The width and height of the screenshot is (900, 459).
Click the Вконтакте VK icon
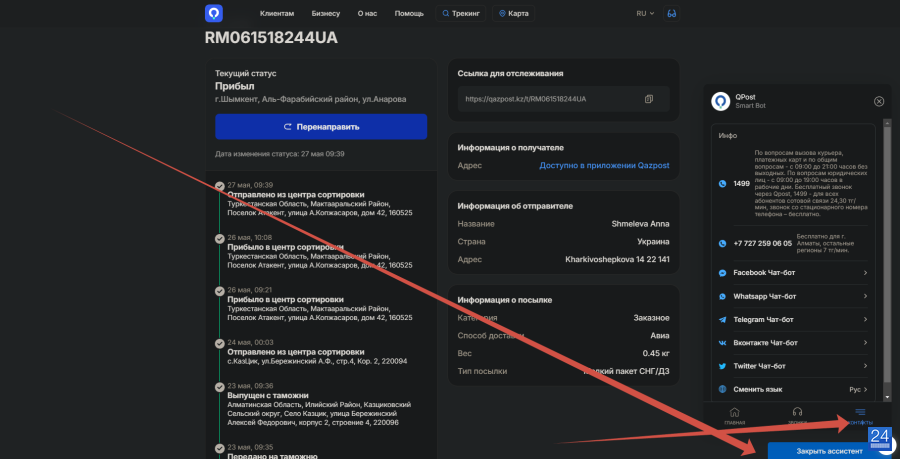pos(722,343)
